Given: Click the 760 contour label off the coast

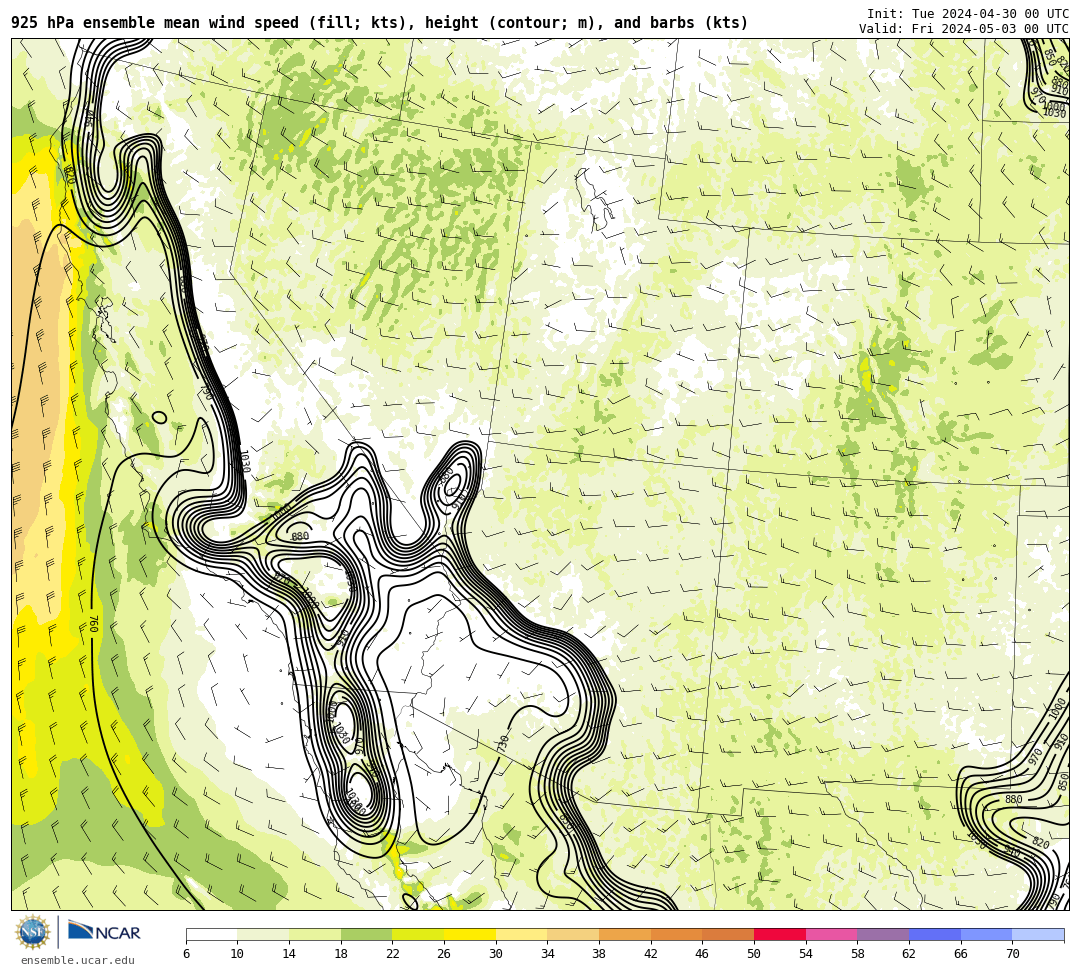Looking at the screenshot, I should click(x=94, y=625).
